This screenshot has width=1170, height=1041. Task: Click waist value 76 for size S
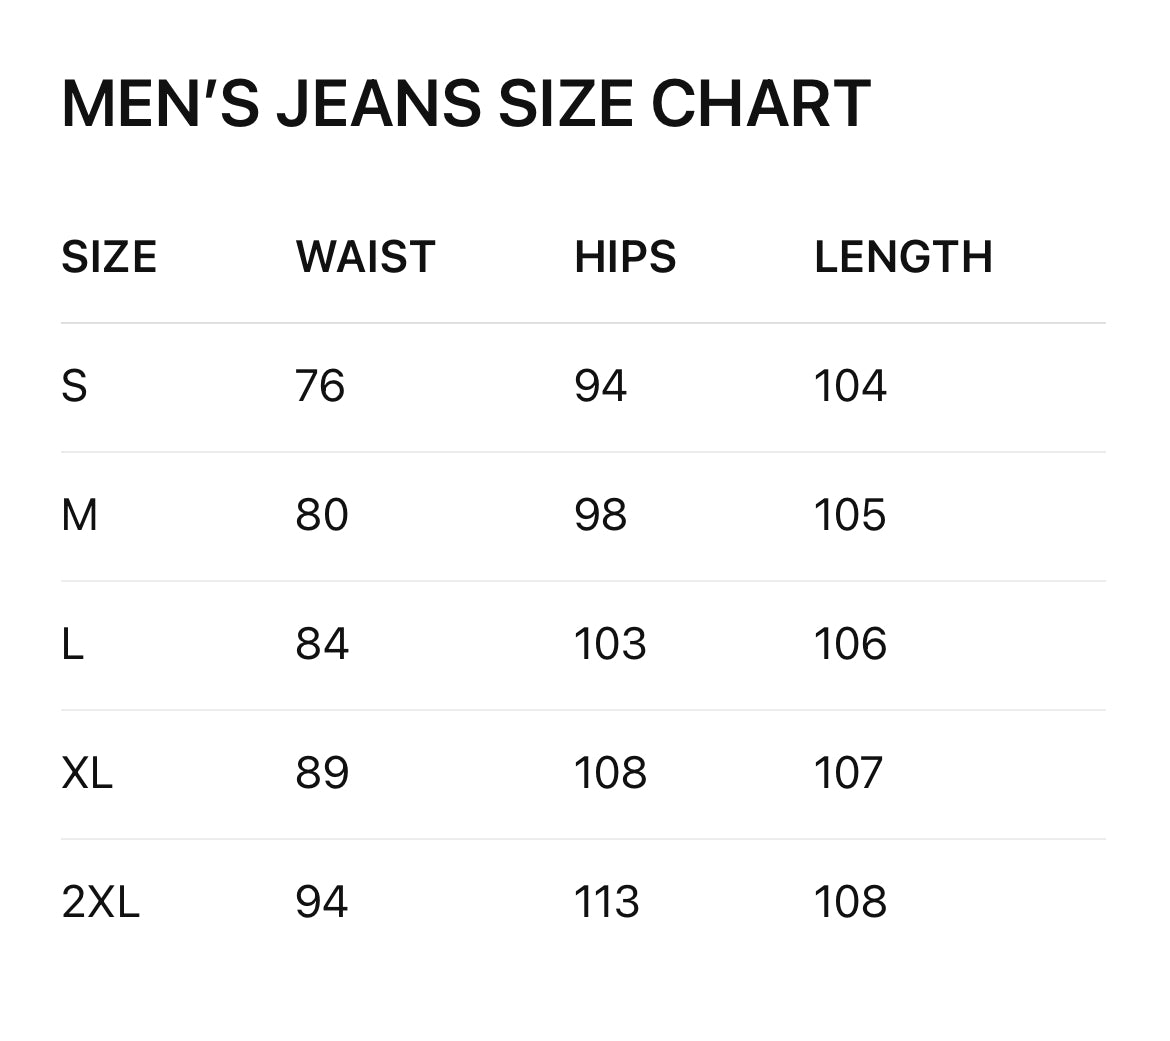pyautogui.click(x=320, y=386)
